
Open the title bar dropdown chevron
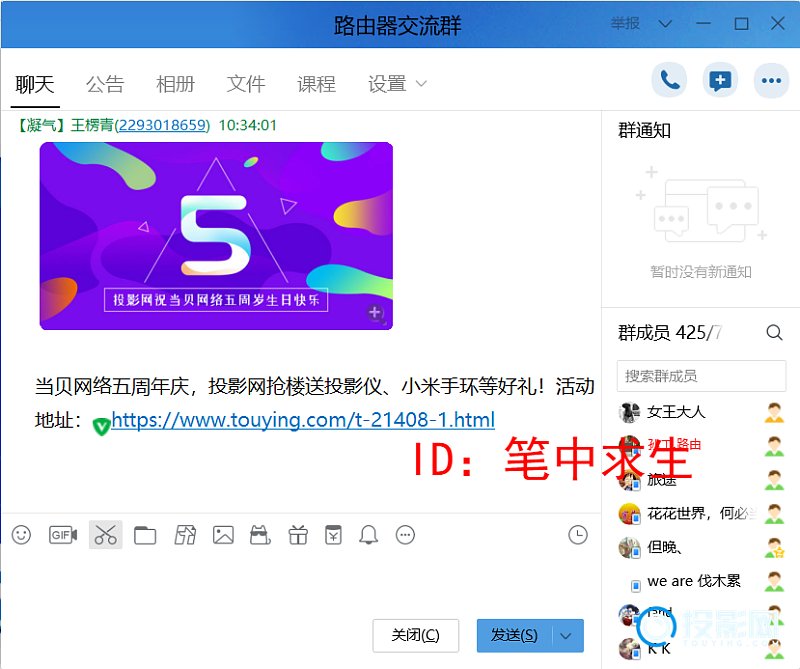pyautogui.click(x=665, y=23)
